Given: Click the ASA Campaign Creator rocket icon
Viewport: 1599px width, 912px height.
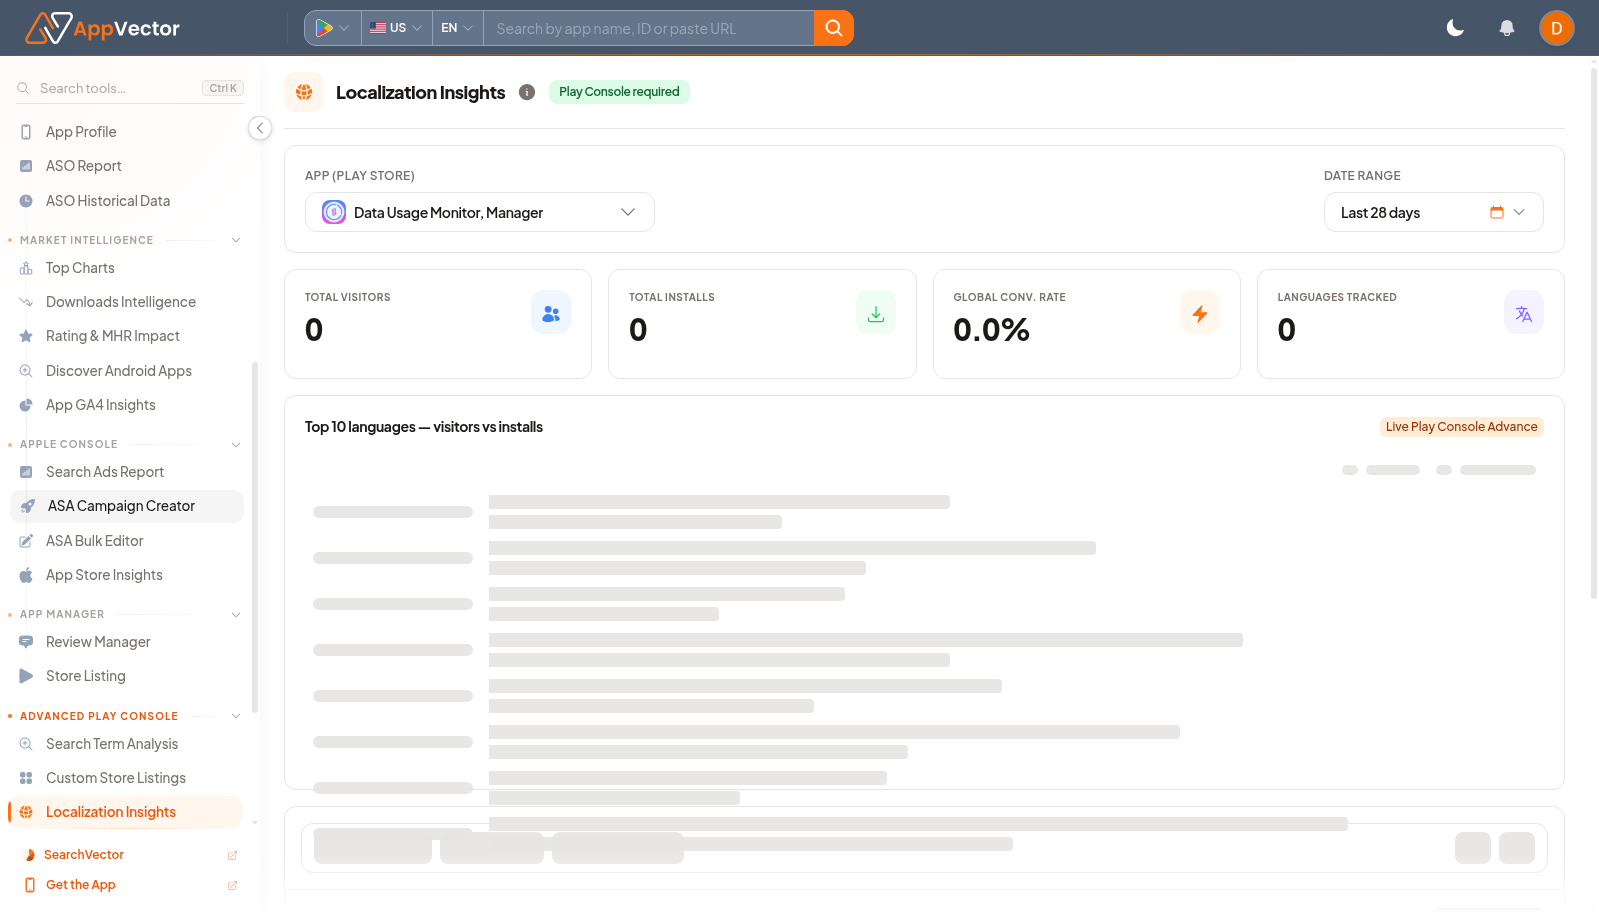Looking at the screenshot, I should (x=28, y=506).
